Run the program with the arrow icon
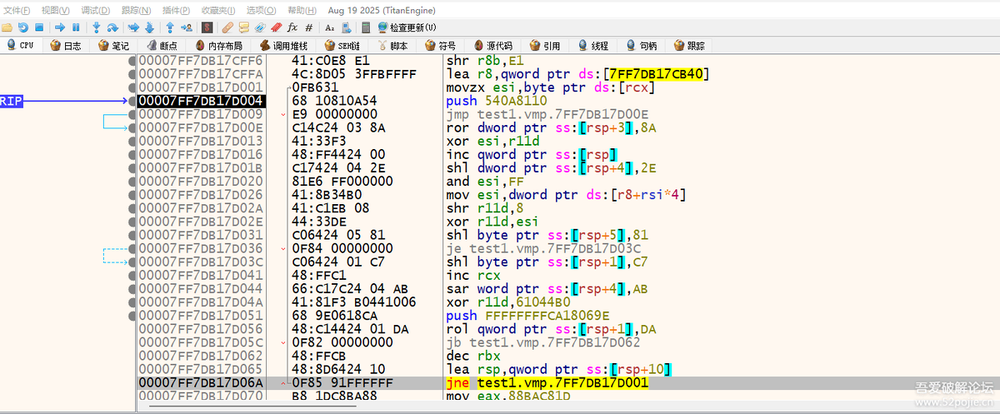 point(60,27)
